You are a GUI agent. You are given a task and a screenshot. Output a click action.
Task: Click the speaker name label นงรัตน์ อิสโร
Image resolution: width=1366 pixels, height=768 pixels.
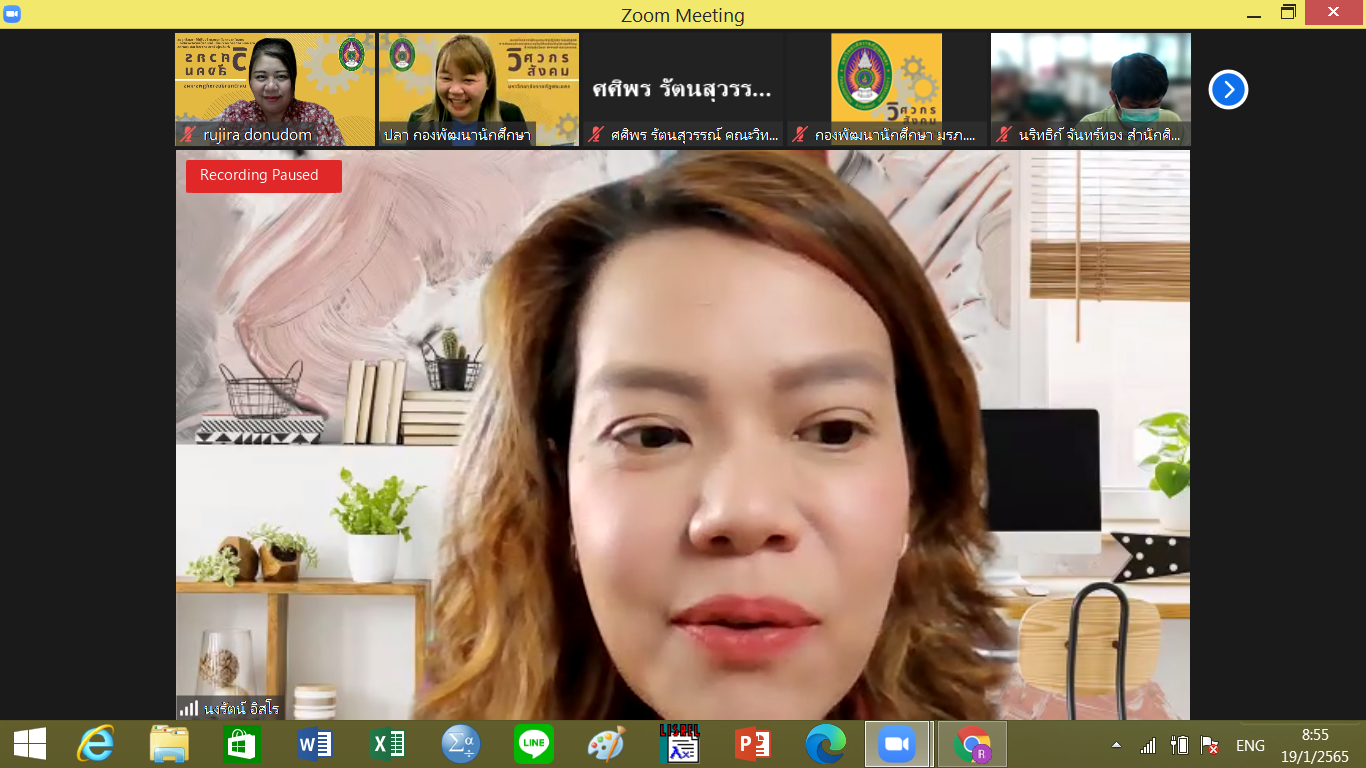pos(241,708)
